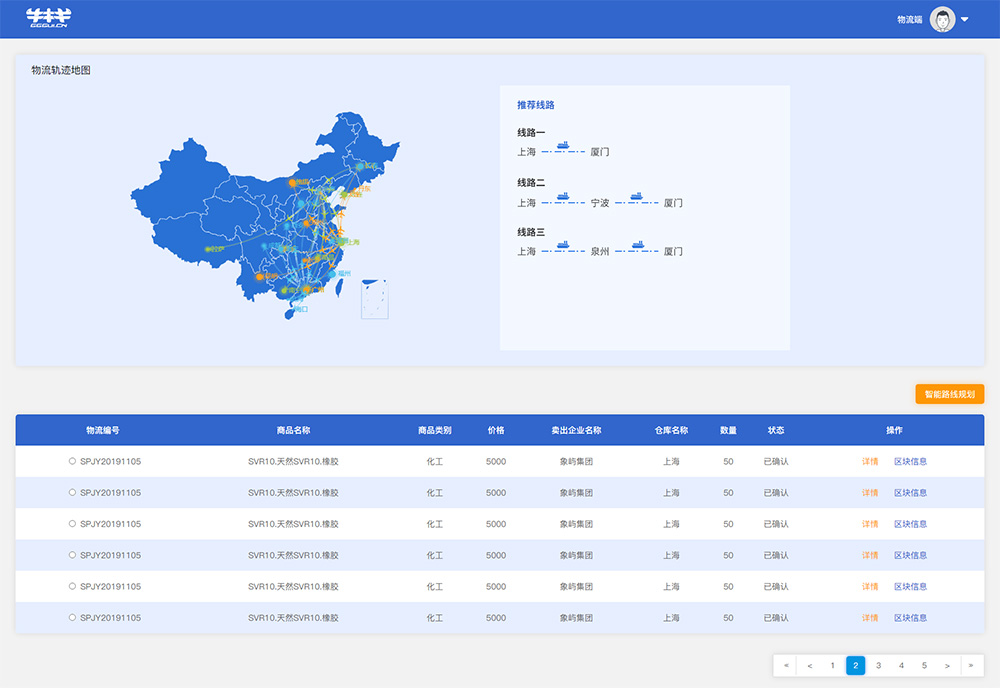Click the 推荐线路 heading
Screen dimensions: 1000x688
536,105
